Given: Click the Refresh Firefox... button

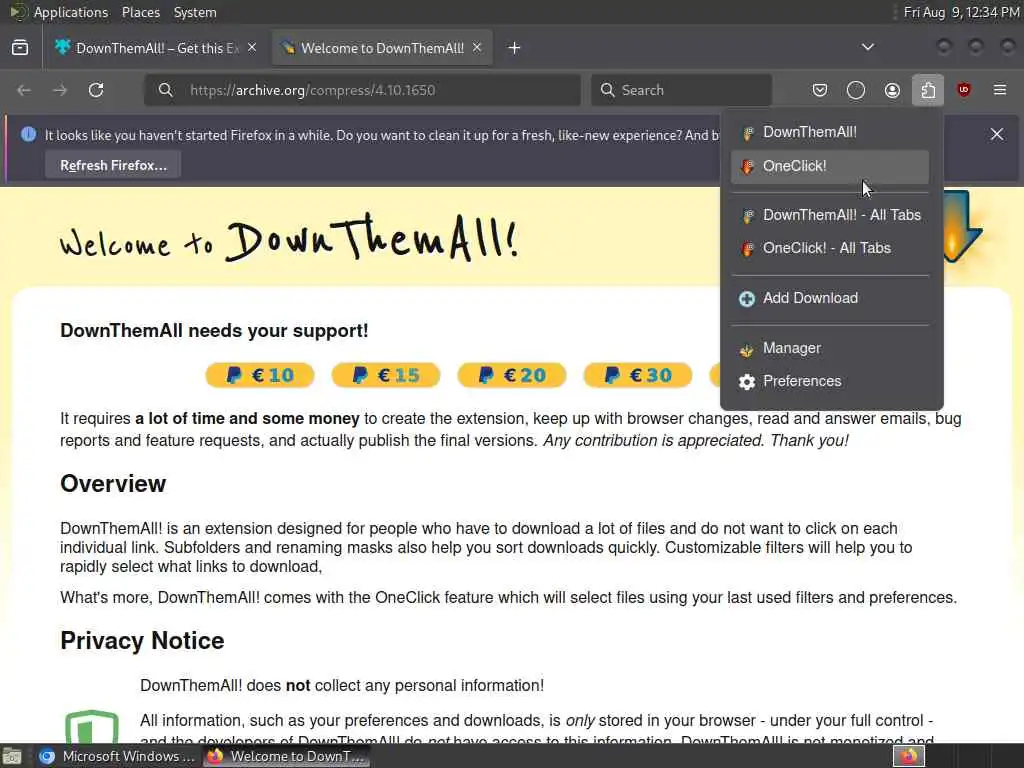Looking at the screenshot, I should pyautogui.click(x=113, y=165).
